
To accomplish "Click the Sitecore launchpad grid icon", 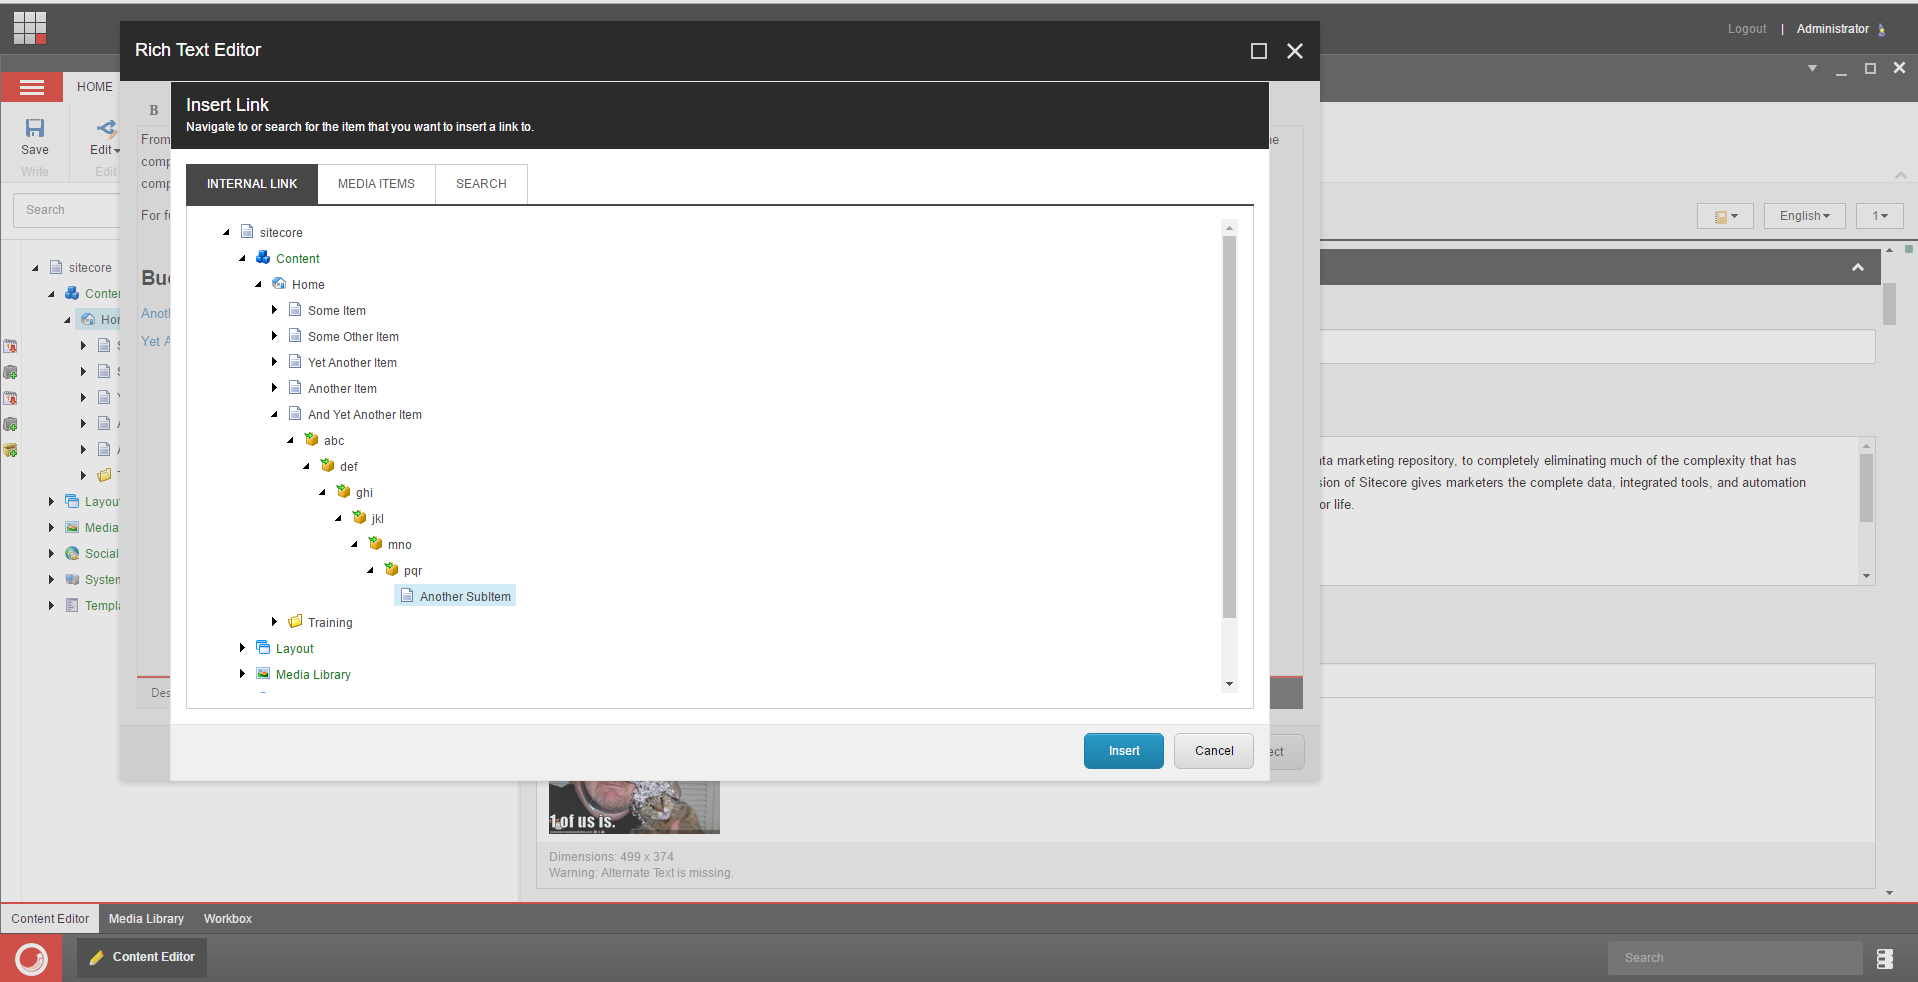I will click(x=30, y=28).
